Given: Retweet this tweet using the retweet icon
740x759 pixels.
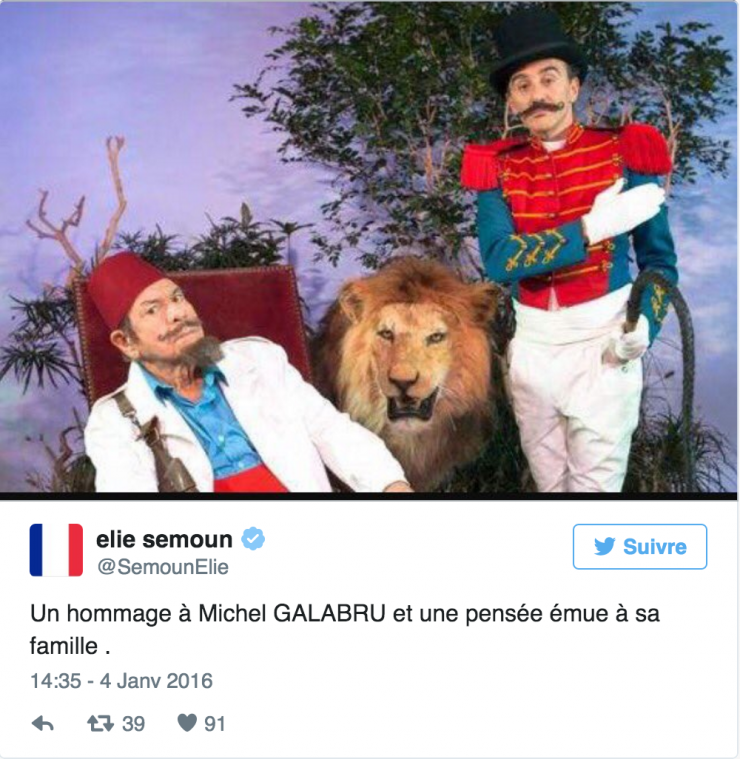Looking at the screenshot, I should tap(100, 724).
